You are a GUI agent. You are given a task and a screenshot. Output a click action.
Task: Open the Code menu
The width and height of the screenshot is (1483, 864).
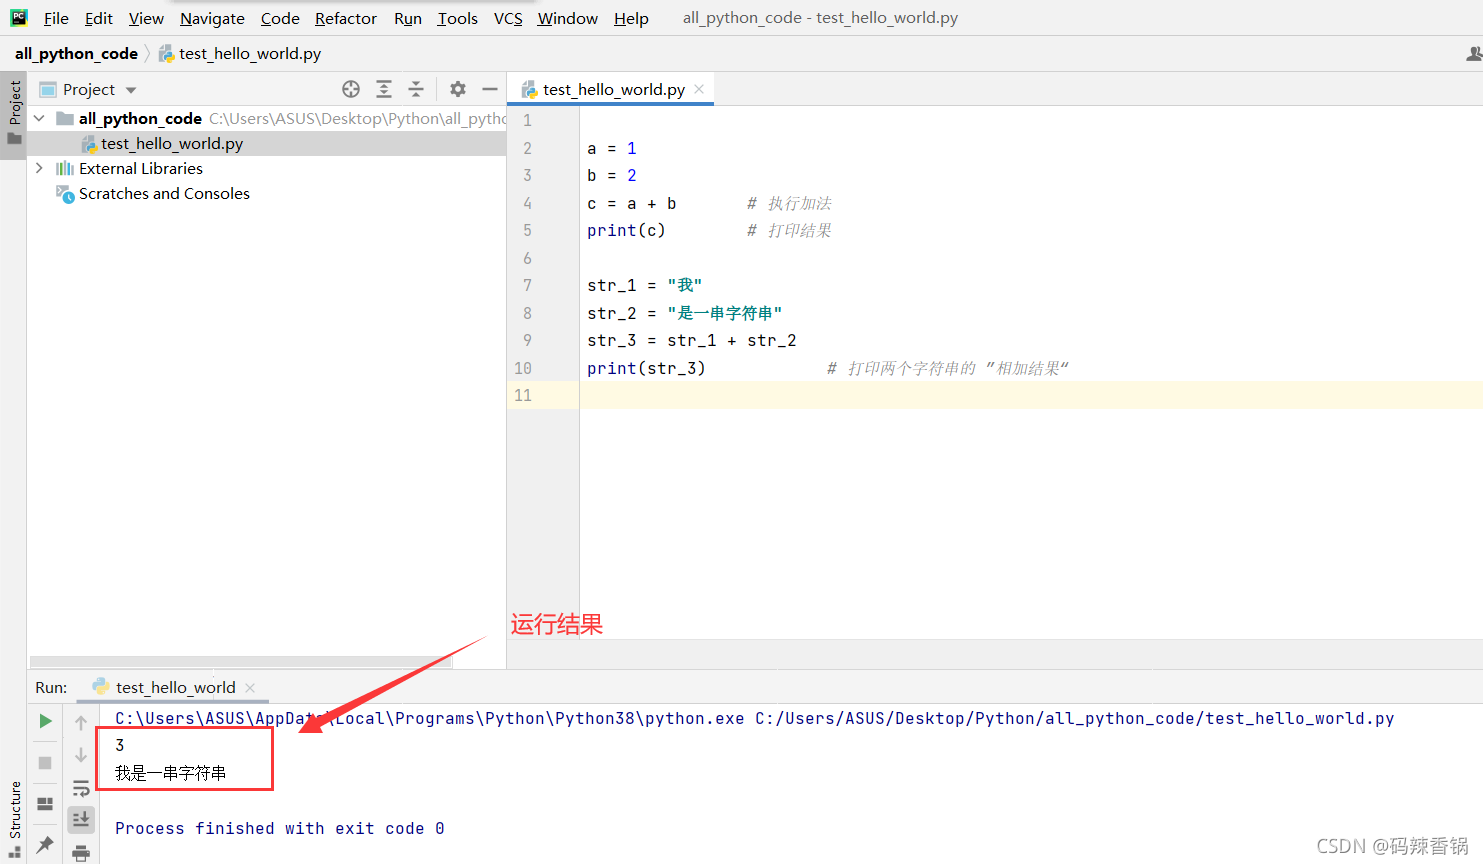click(280, 18)
